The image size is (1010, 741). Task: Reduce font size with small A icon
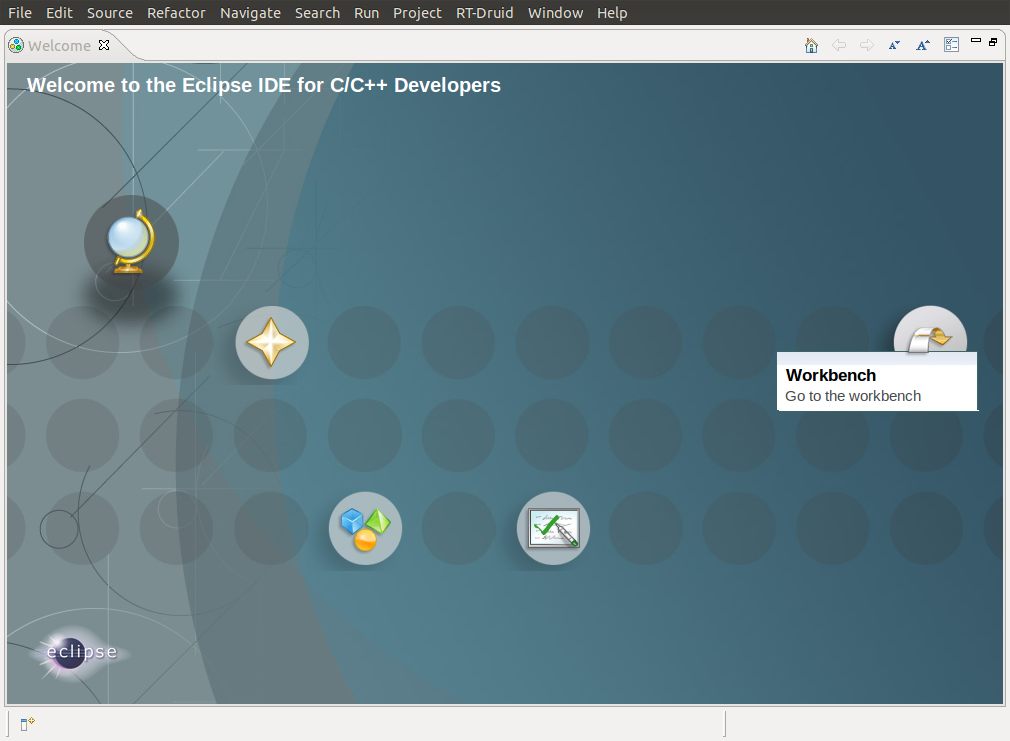coord(894,45)
